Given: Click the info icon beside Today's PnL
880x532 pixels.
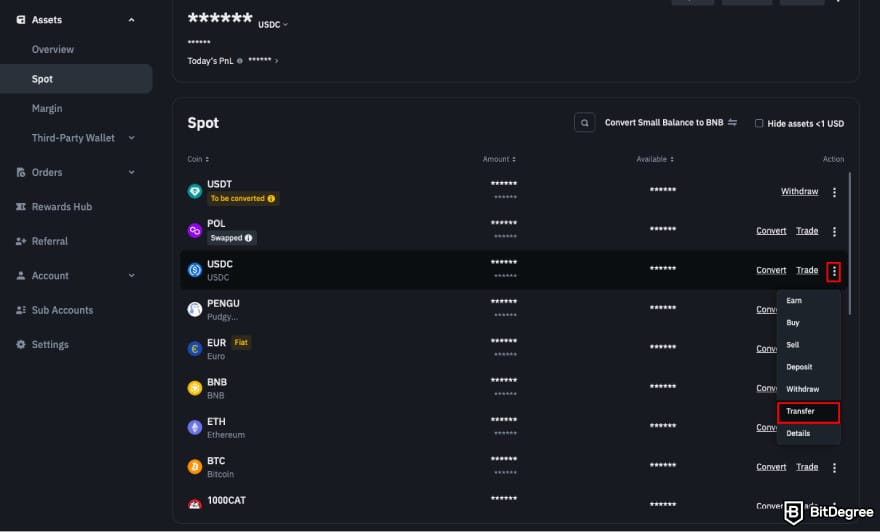Looking at the screenshot, I should 240,61.
